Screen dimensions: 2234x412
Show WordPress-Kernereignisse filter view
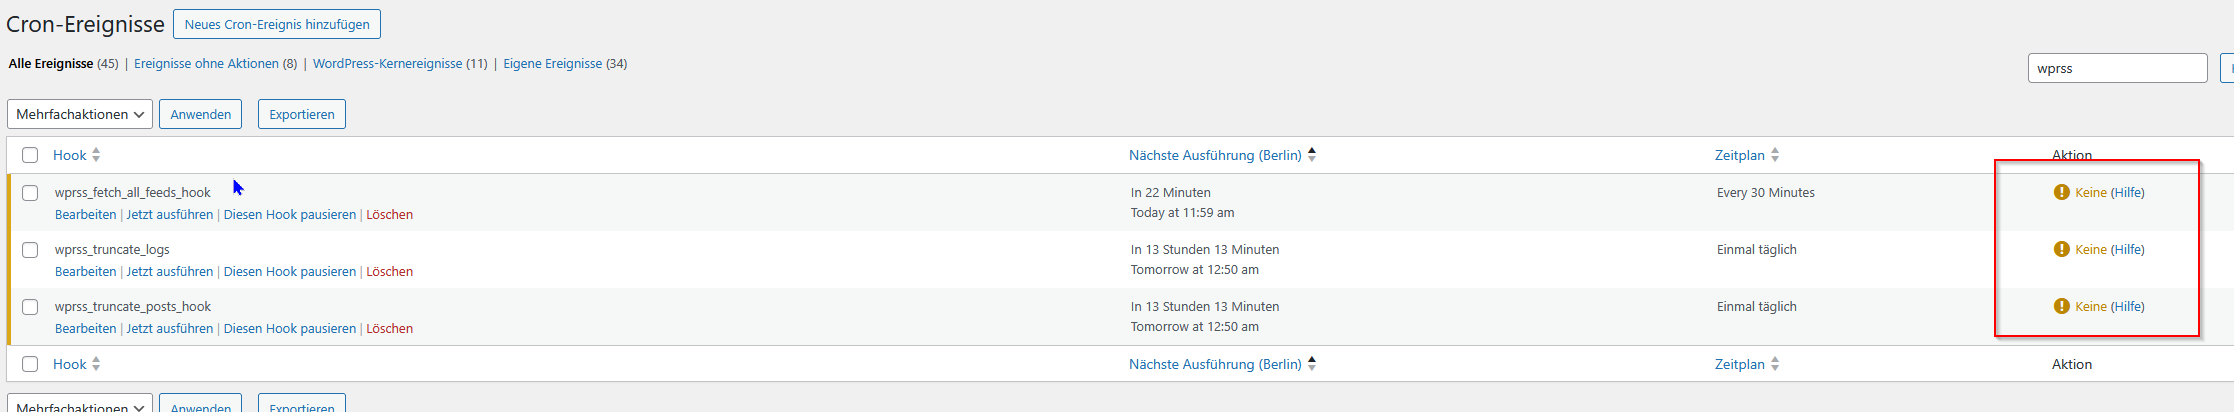(x=388, y=64)
